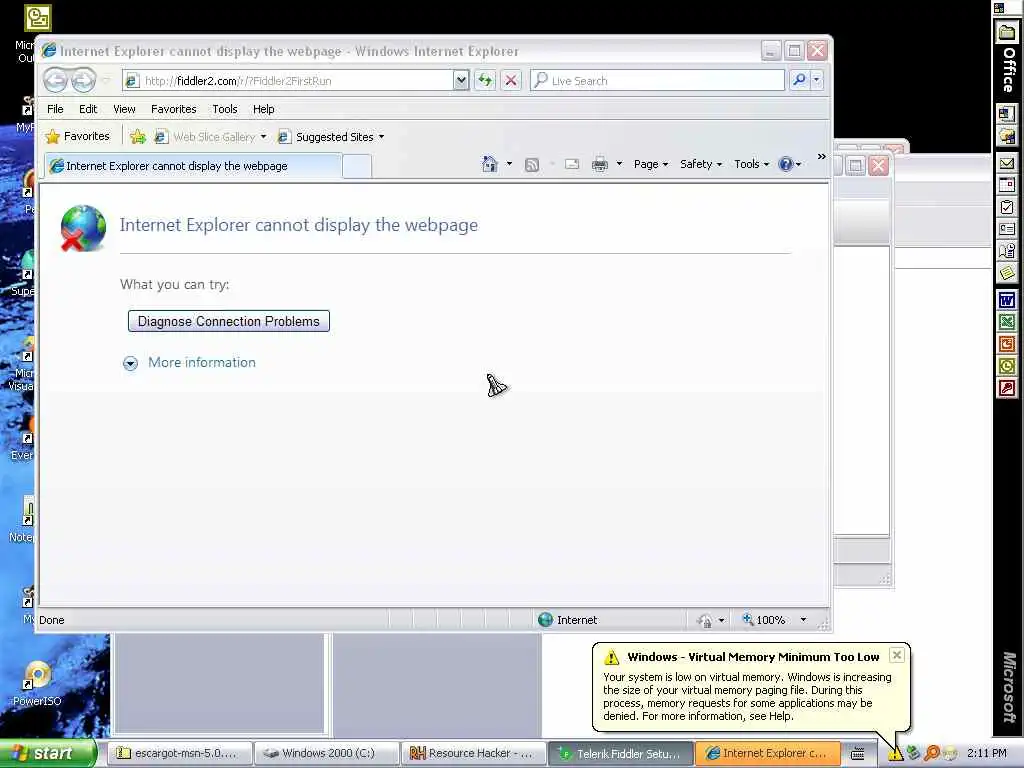Image resolution: width=1024 pixels, height=768 pixels.
Task: Launch Word from the Office shortcut bar
Action: 1006,300
